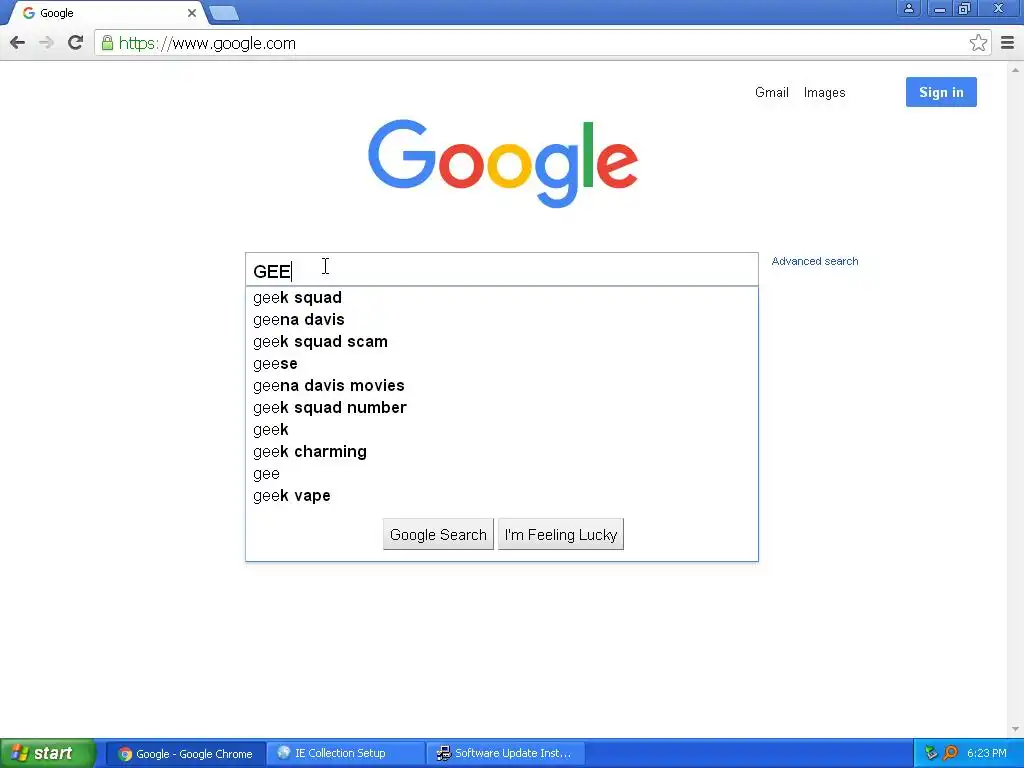
Task: Select the 'geek squad' suggestion
Action: point(502,298)
